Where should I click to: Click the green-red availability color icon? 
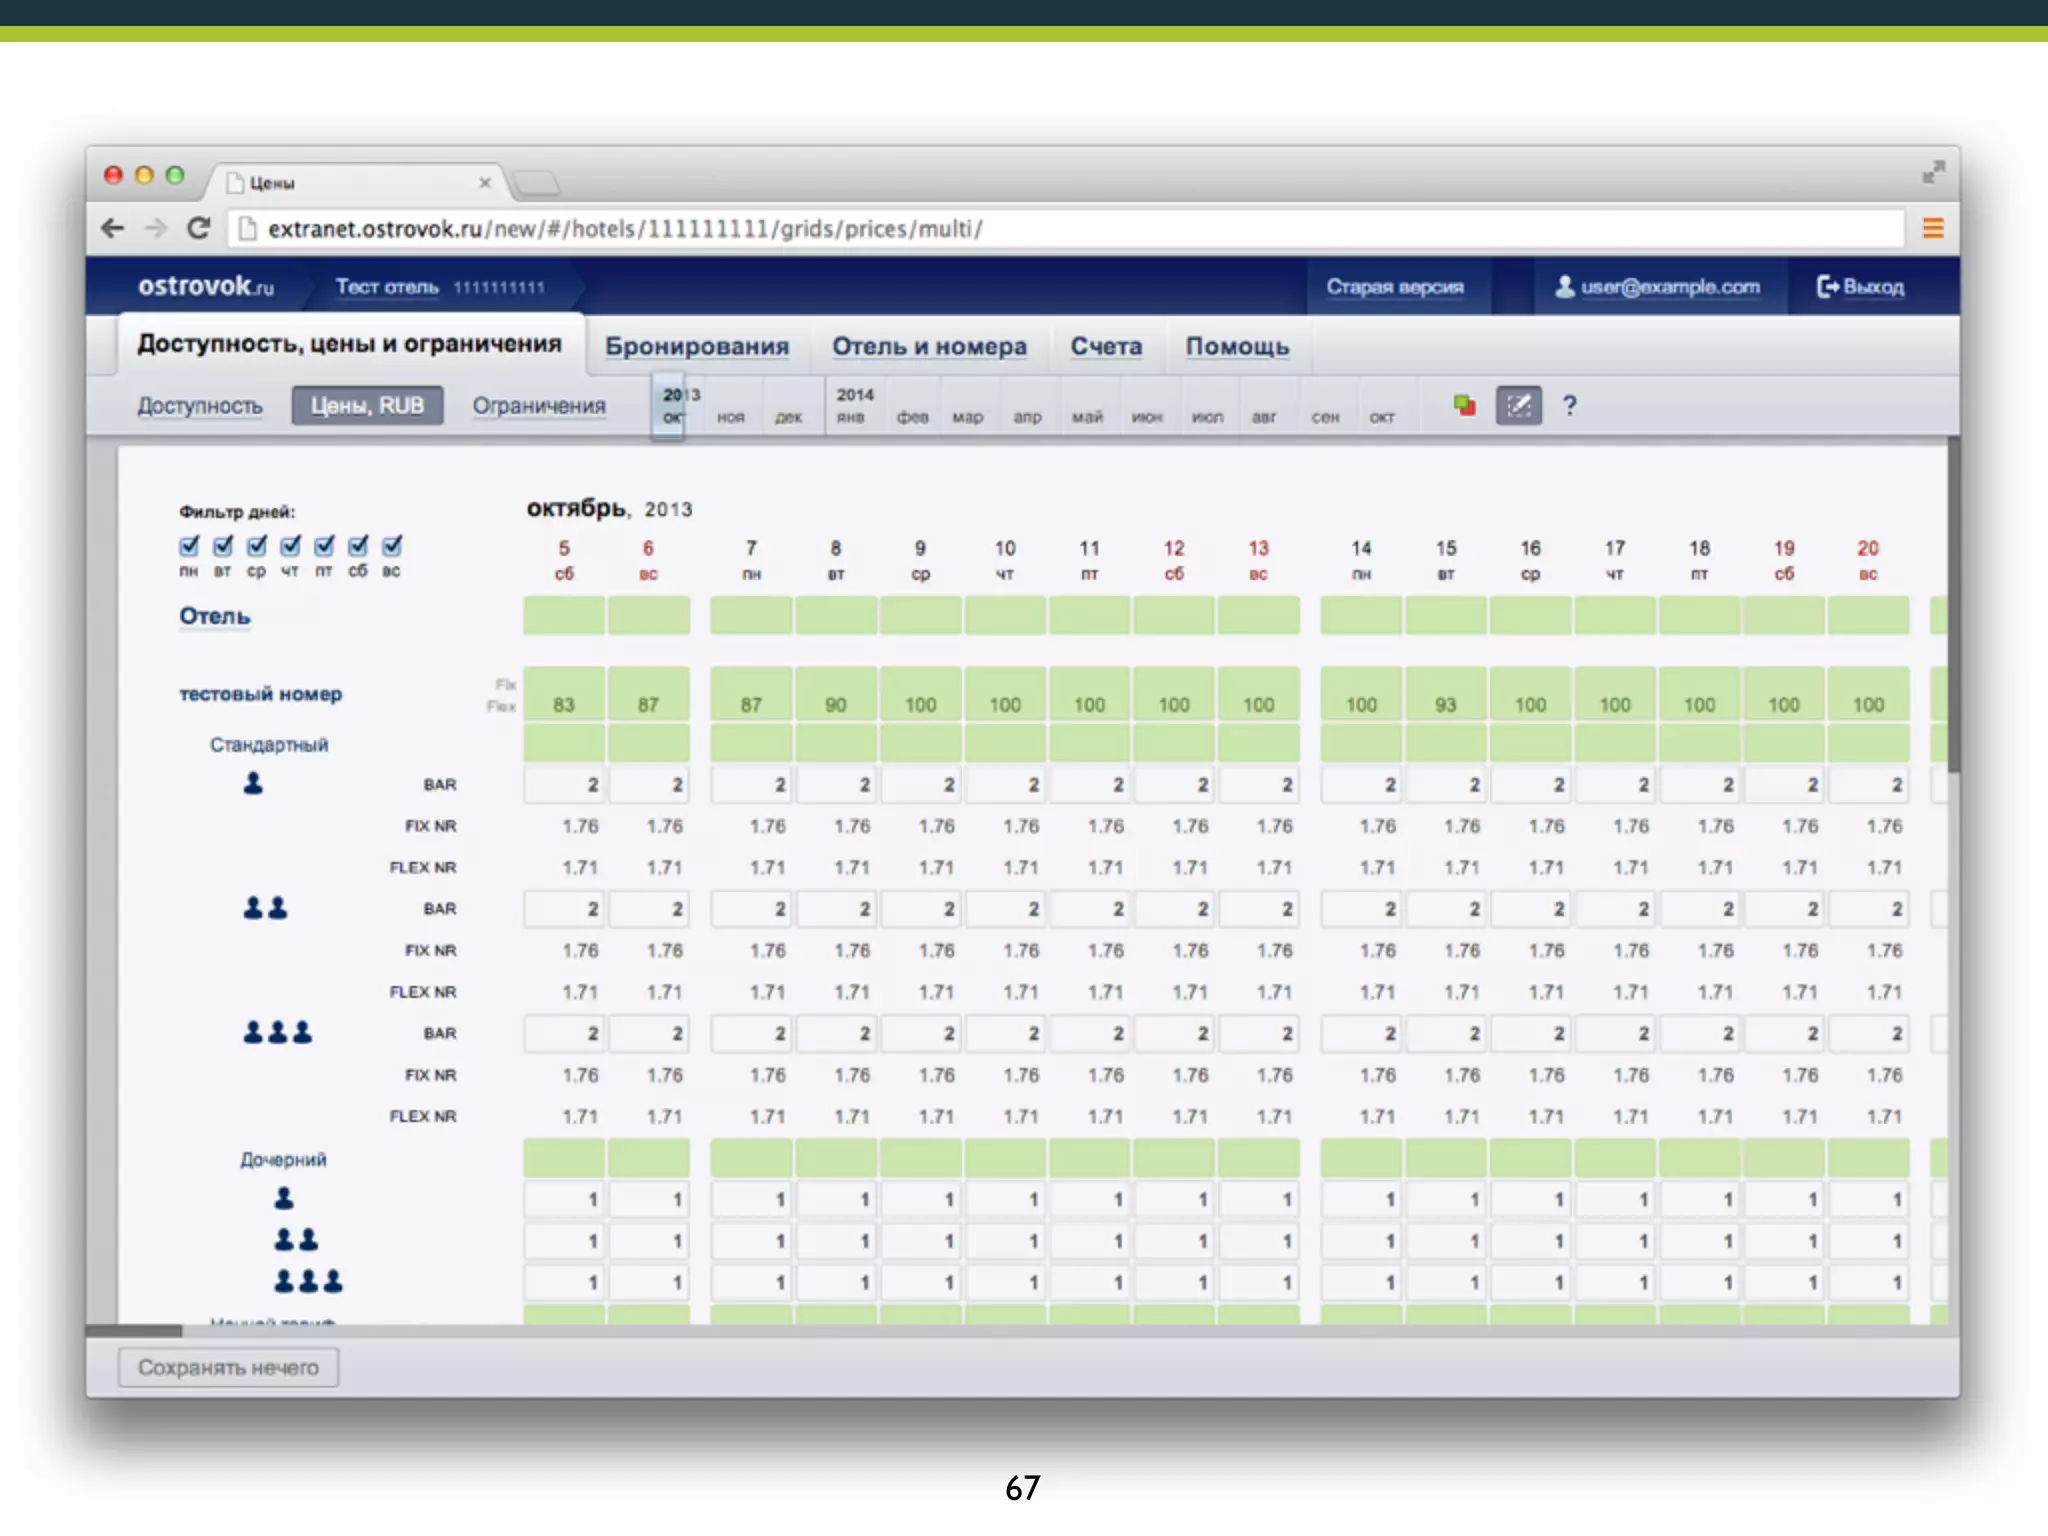pos(1464,405)
